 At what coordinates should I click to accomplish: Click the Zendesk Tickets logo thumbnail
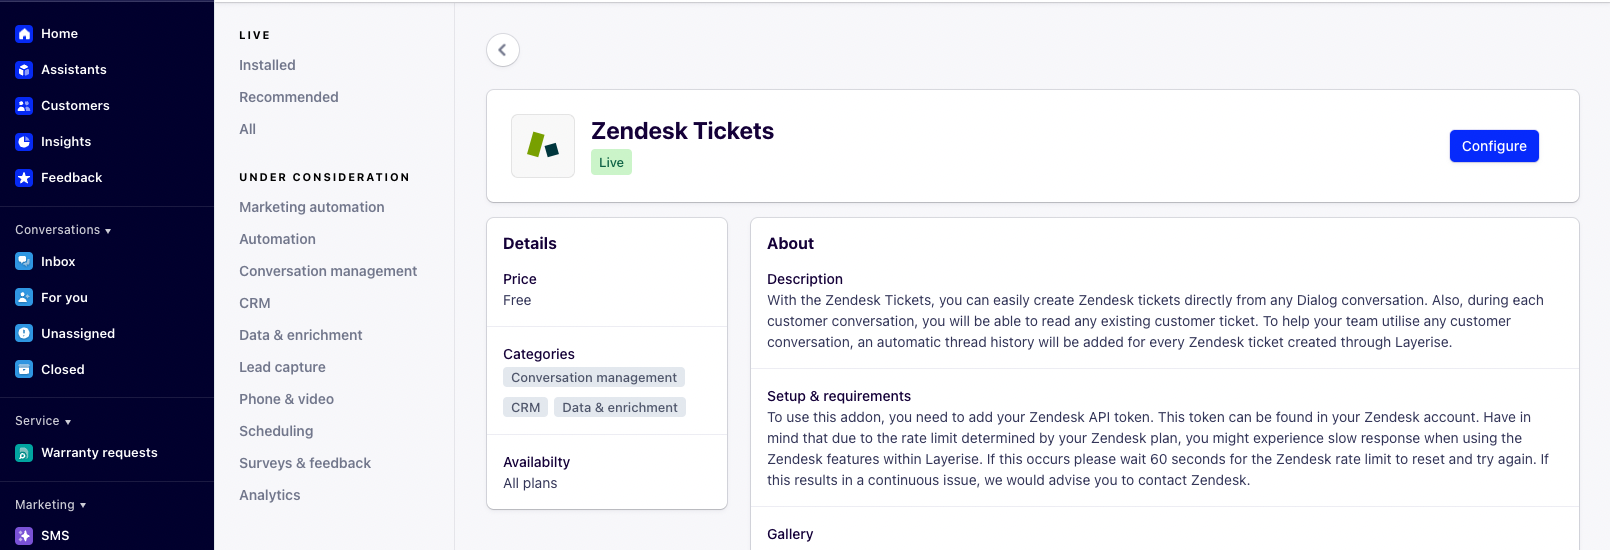click(x=543, y=146)
